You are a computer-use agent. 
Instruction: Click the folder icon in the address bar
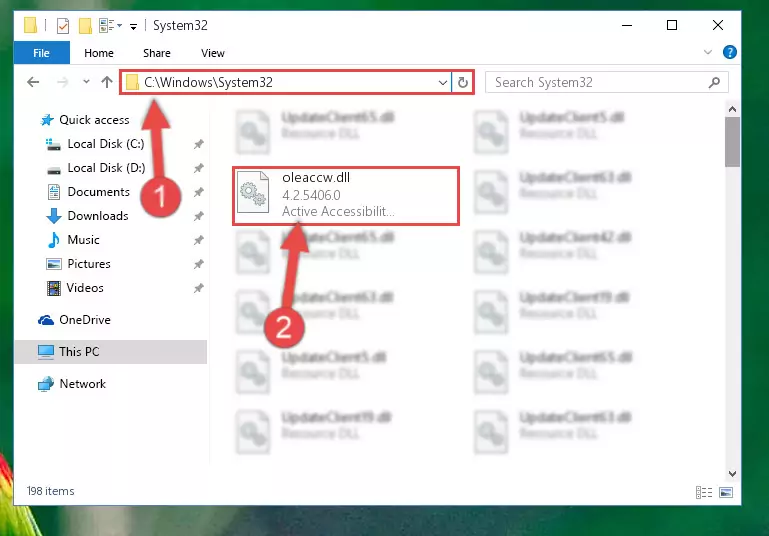click(x=132, y=82)
